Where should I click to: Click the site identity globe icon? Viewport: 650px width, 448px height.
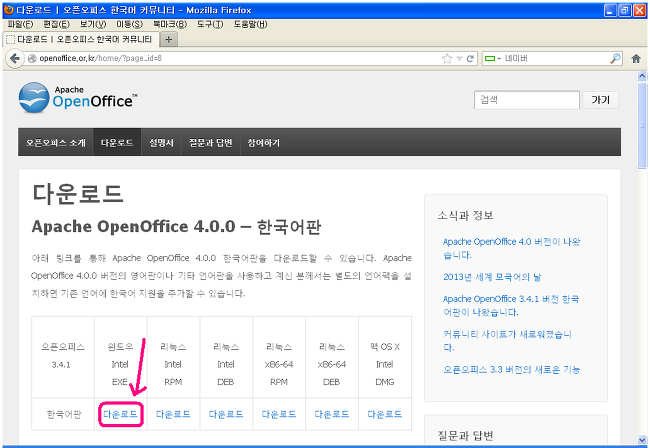(32, 58)
